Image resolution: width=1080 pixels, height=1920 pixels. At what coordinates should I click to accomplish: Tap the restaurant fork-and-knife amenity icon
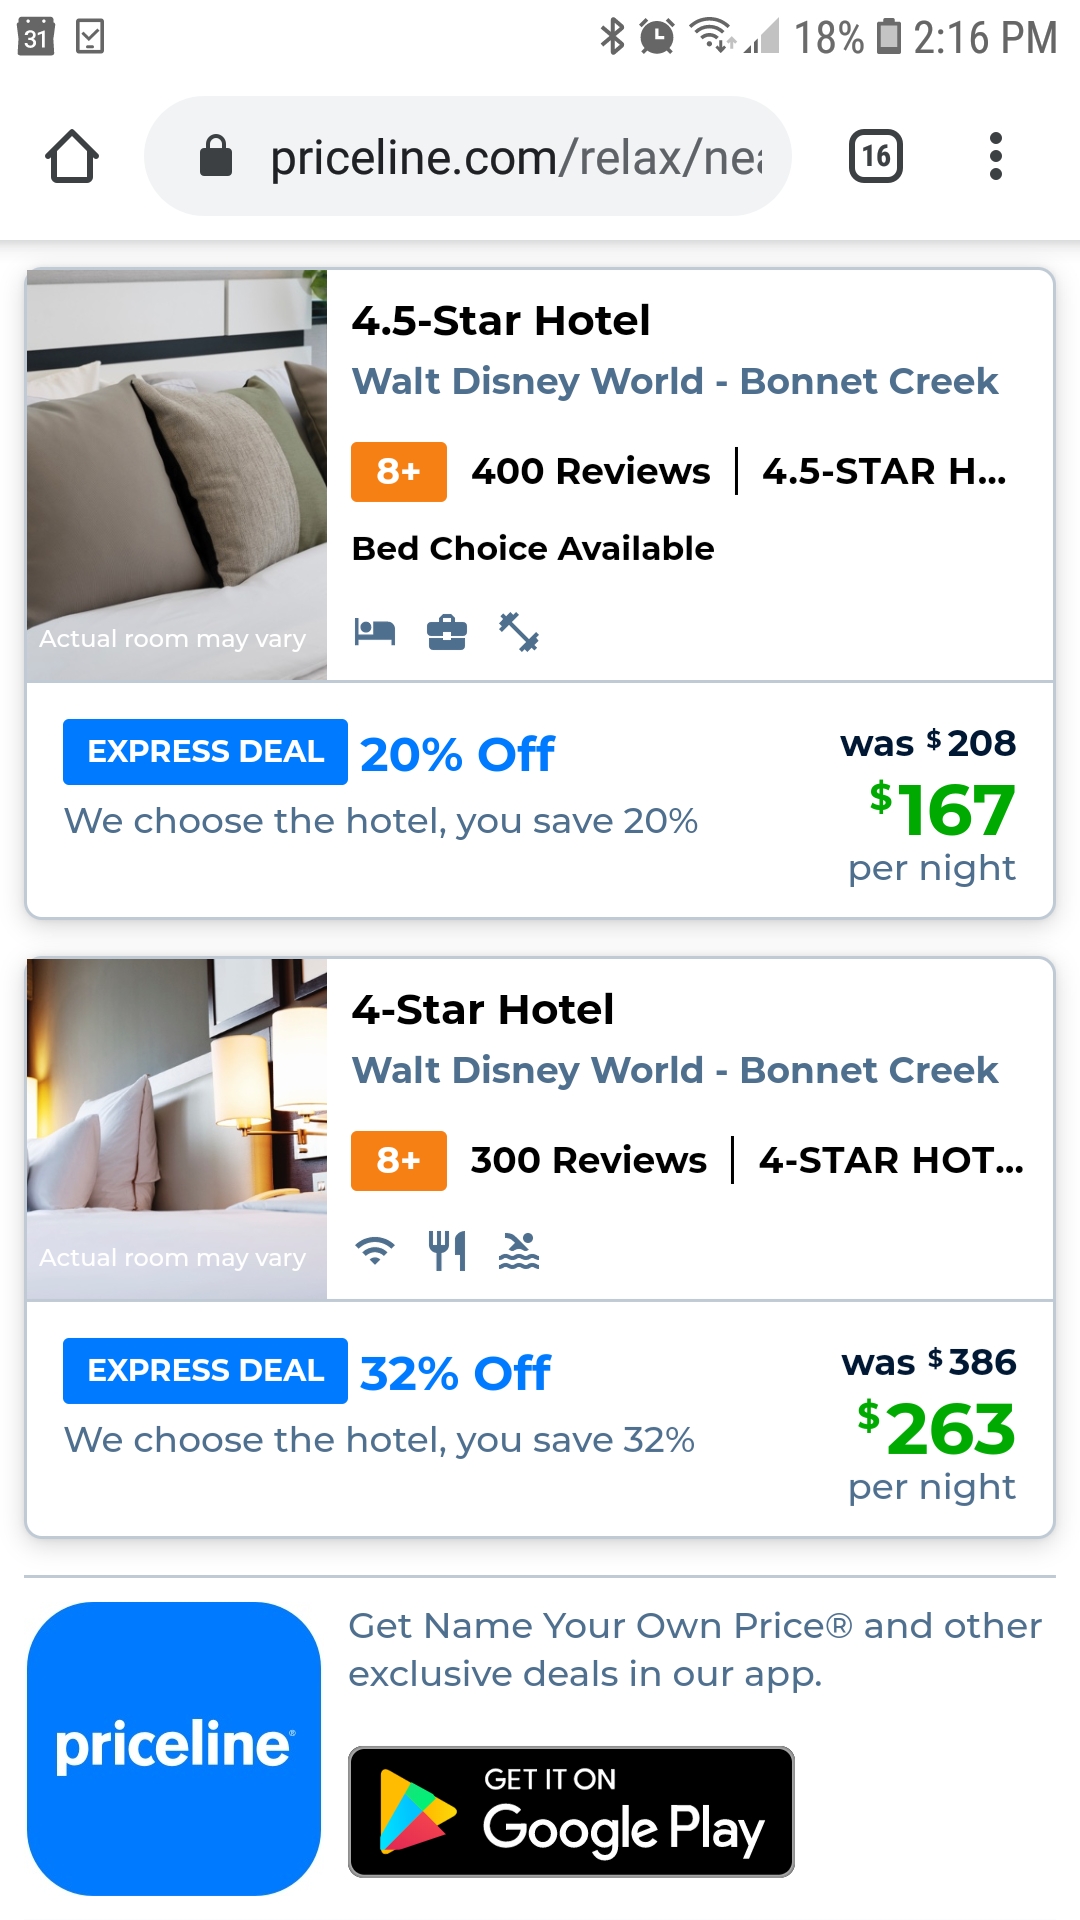[447, 1251]
